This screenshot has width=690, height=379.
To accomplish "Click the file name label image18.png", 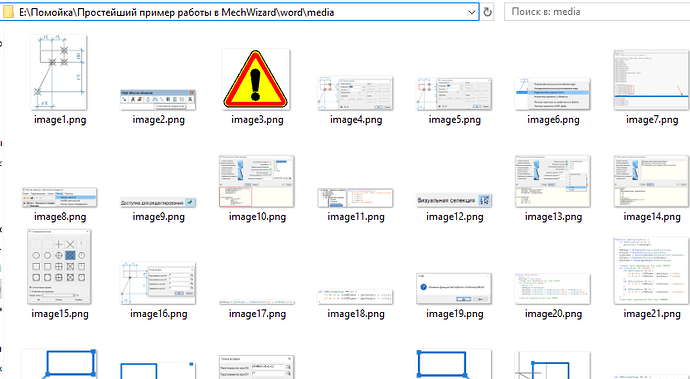I will 356,314.
